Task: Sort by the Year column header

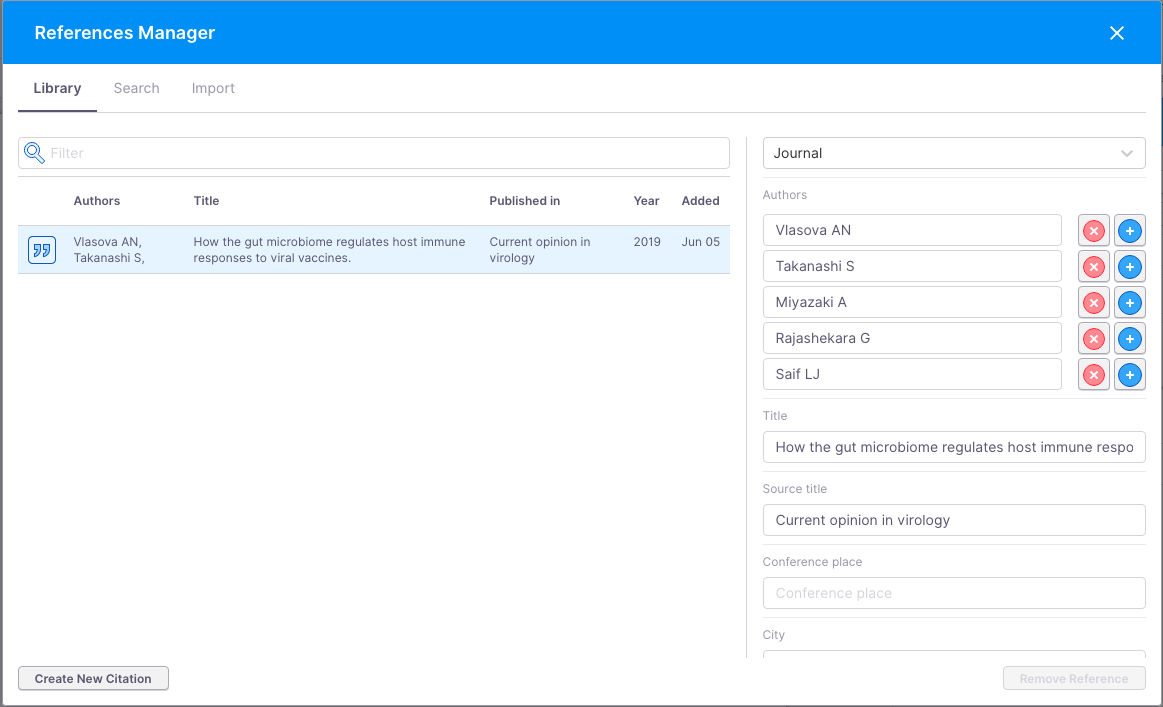Action: point(646,201)
